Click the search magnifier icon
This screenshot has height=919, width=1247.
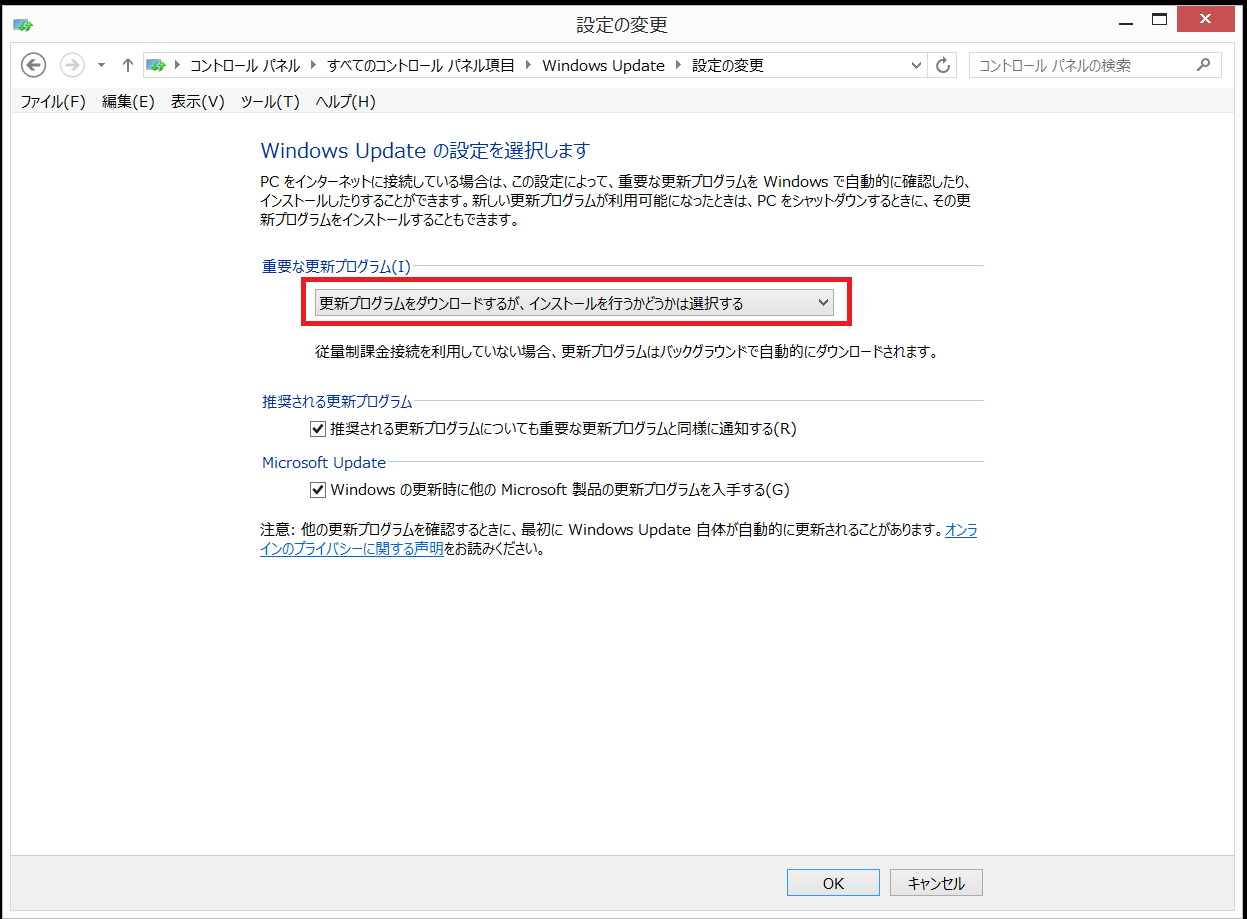[1203, 65]
